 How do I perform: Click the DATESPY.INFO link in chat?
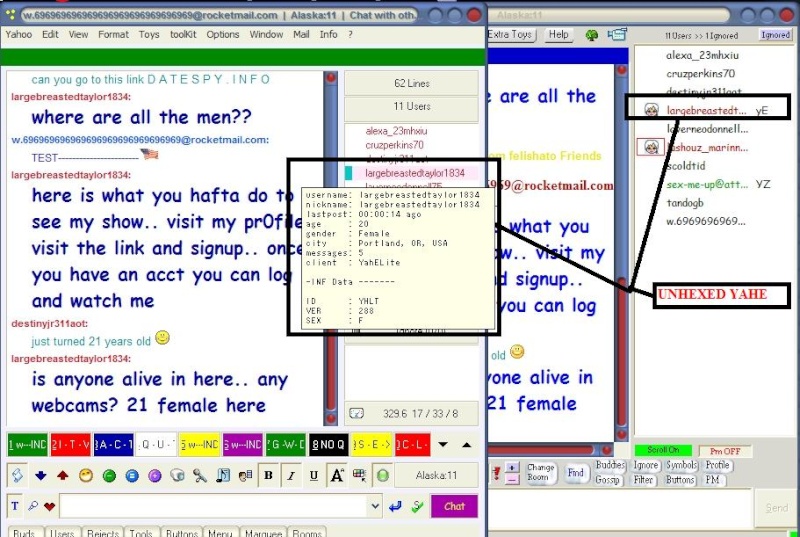pyautogui.click(x=209, y=79)
